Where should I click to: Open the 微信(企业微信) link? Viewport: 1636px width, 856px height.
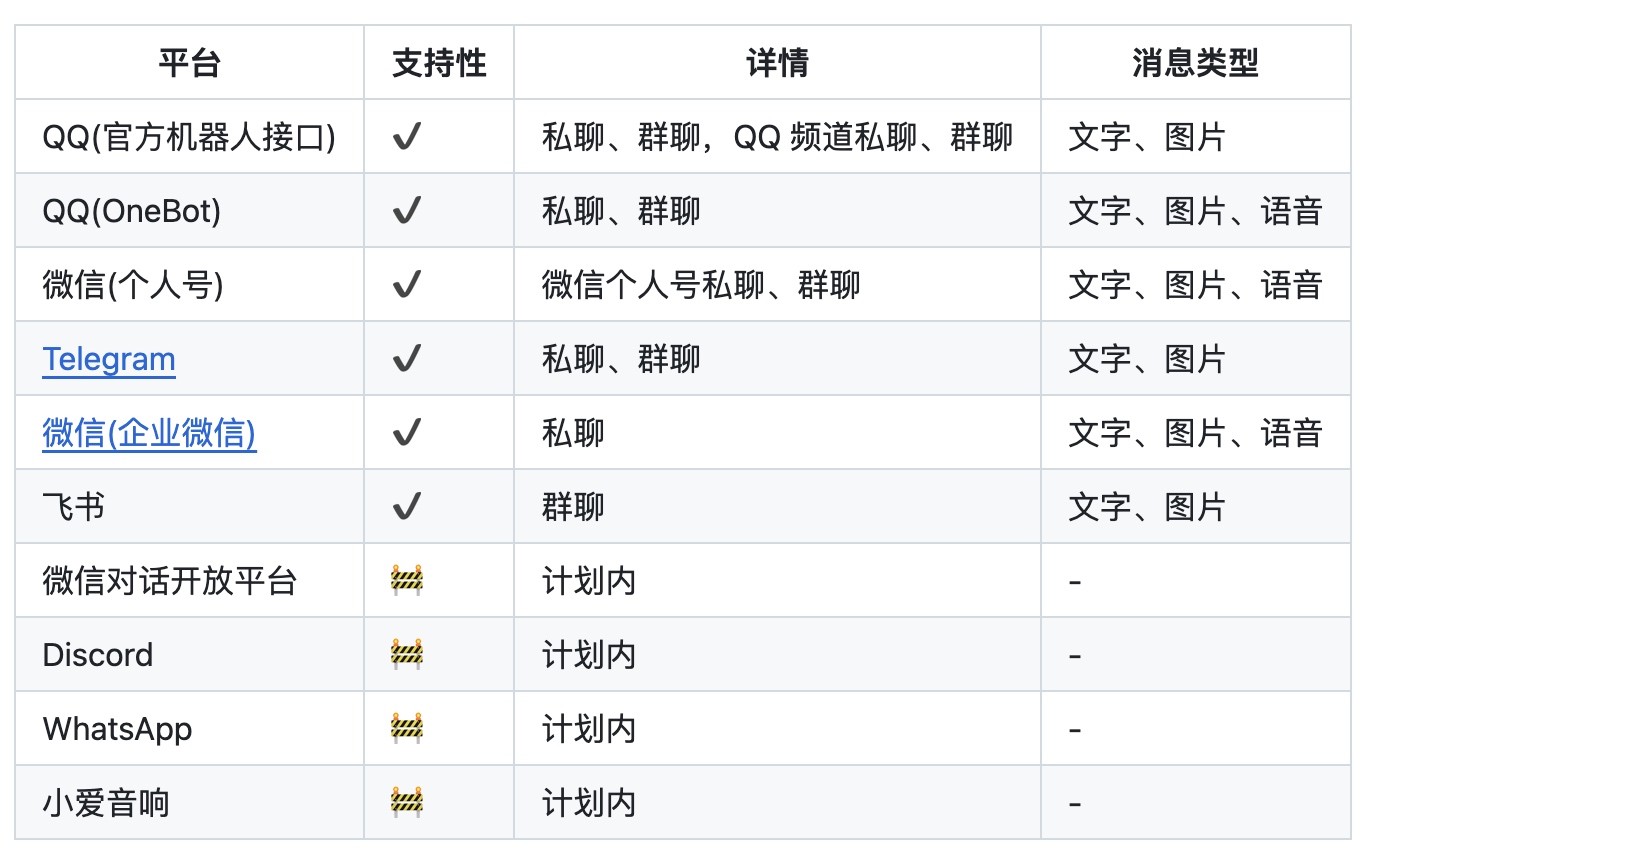click(149, 433)
